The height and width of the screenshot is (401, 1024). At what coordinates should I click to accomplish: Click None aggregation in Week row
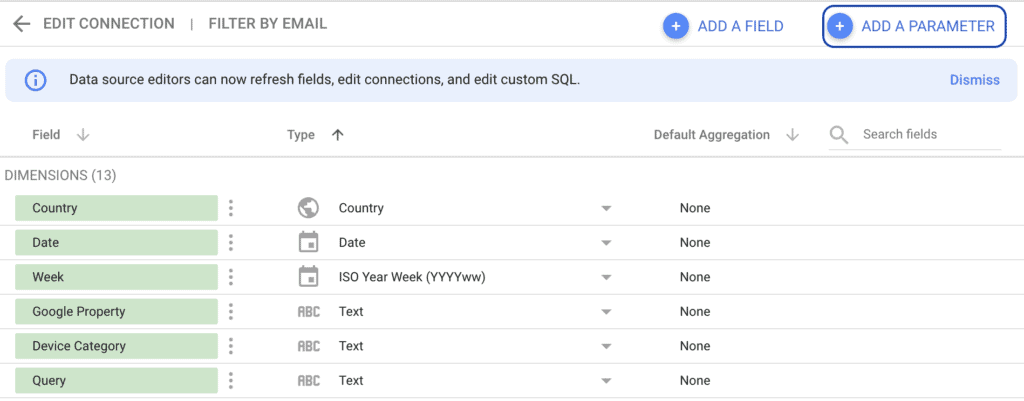pyautogui.click(x=695, y=277)
